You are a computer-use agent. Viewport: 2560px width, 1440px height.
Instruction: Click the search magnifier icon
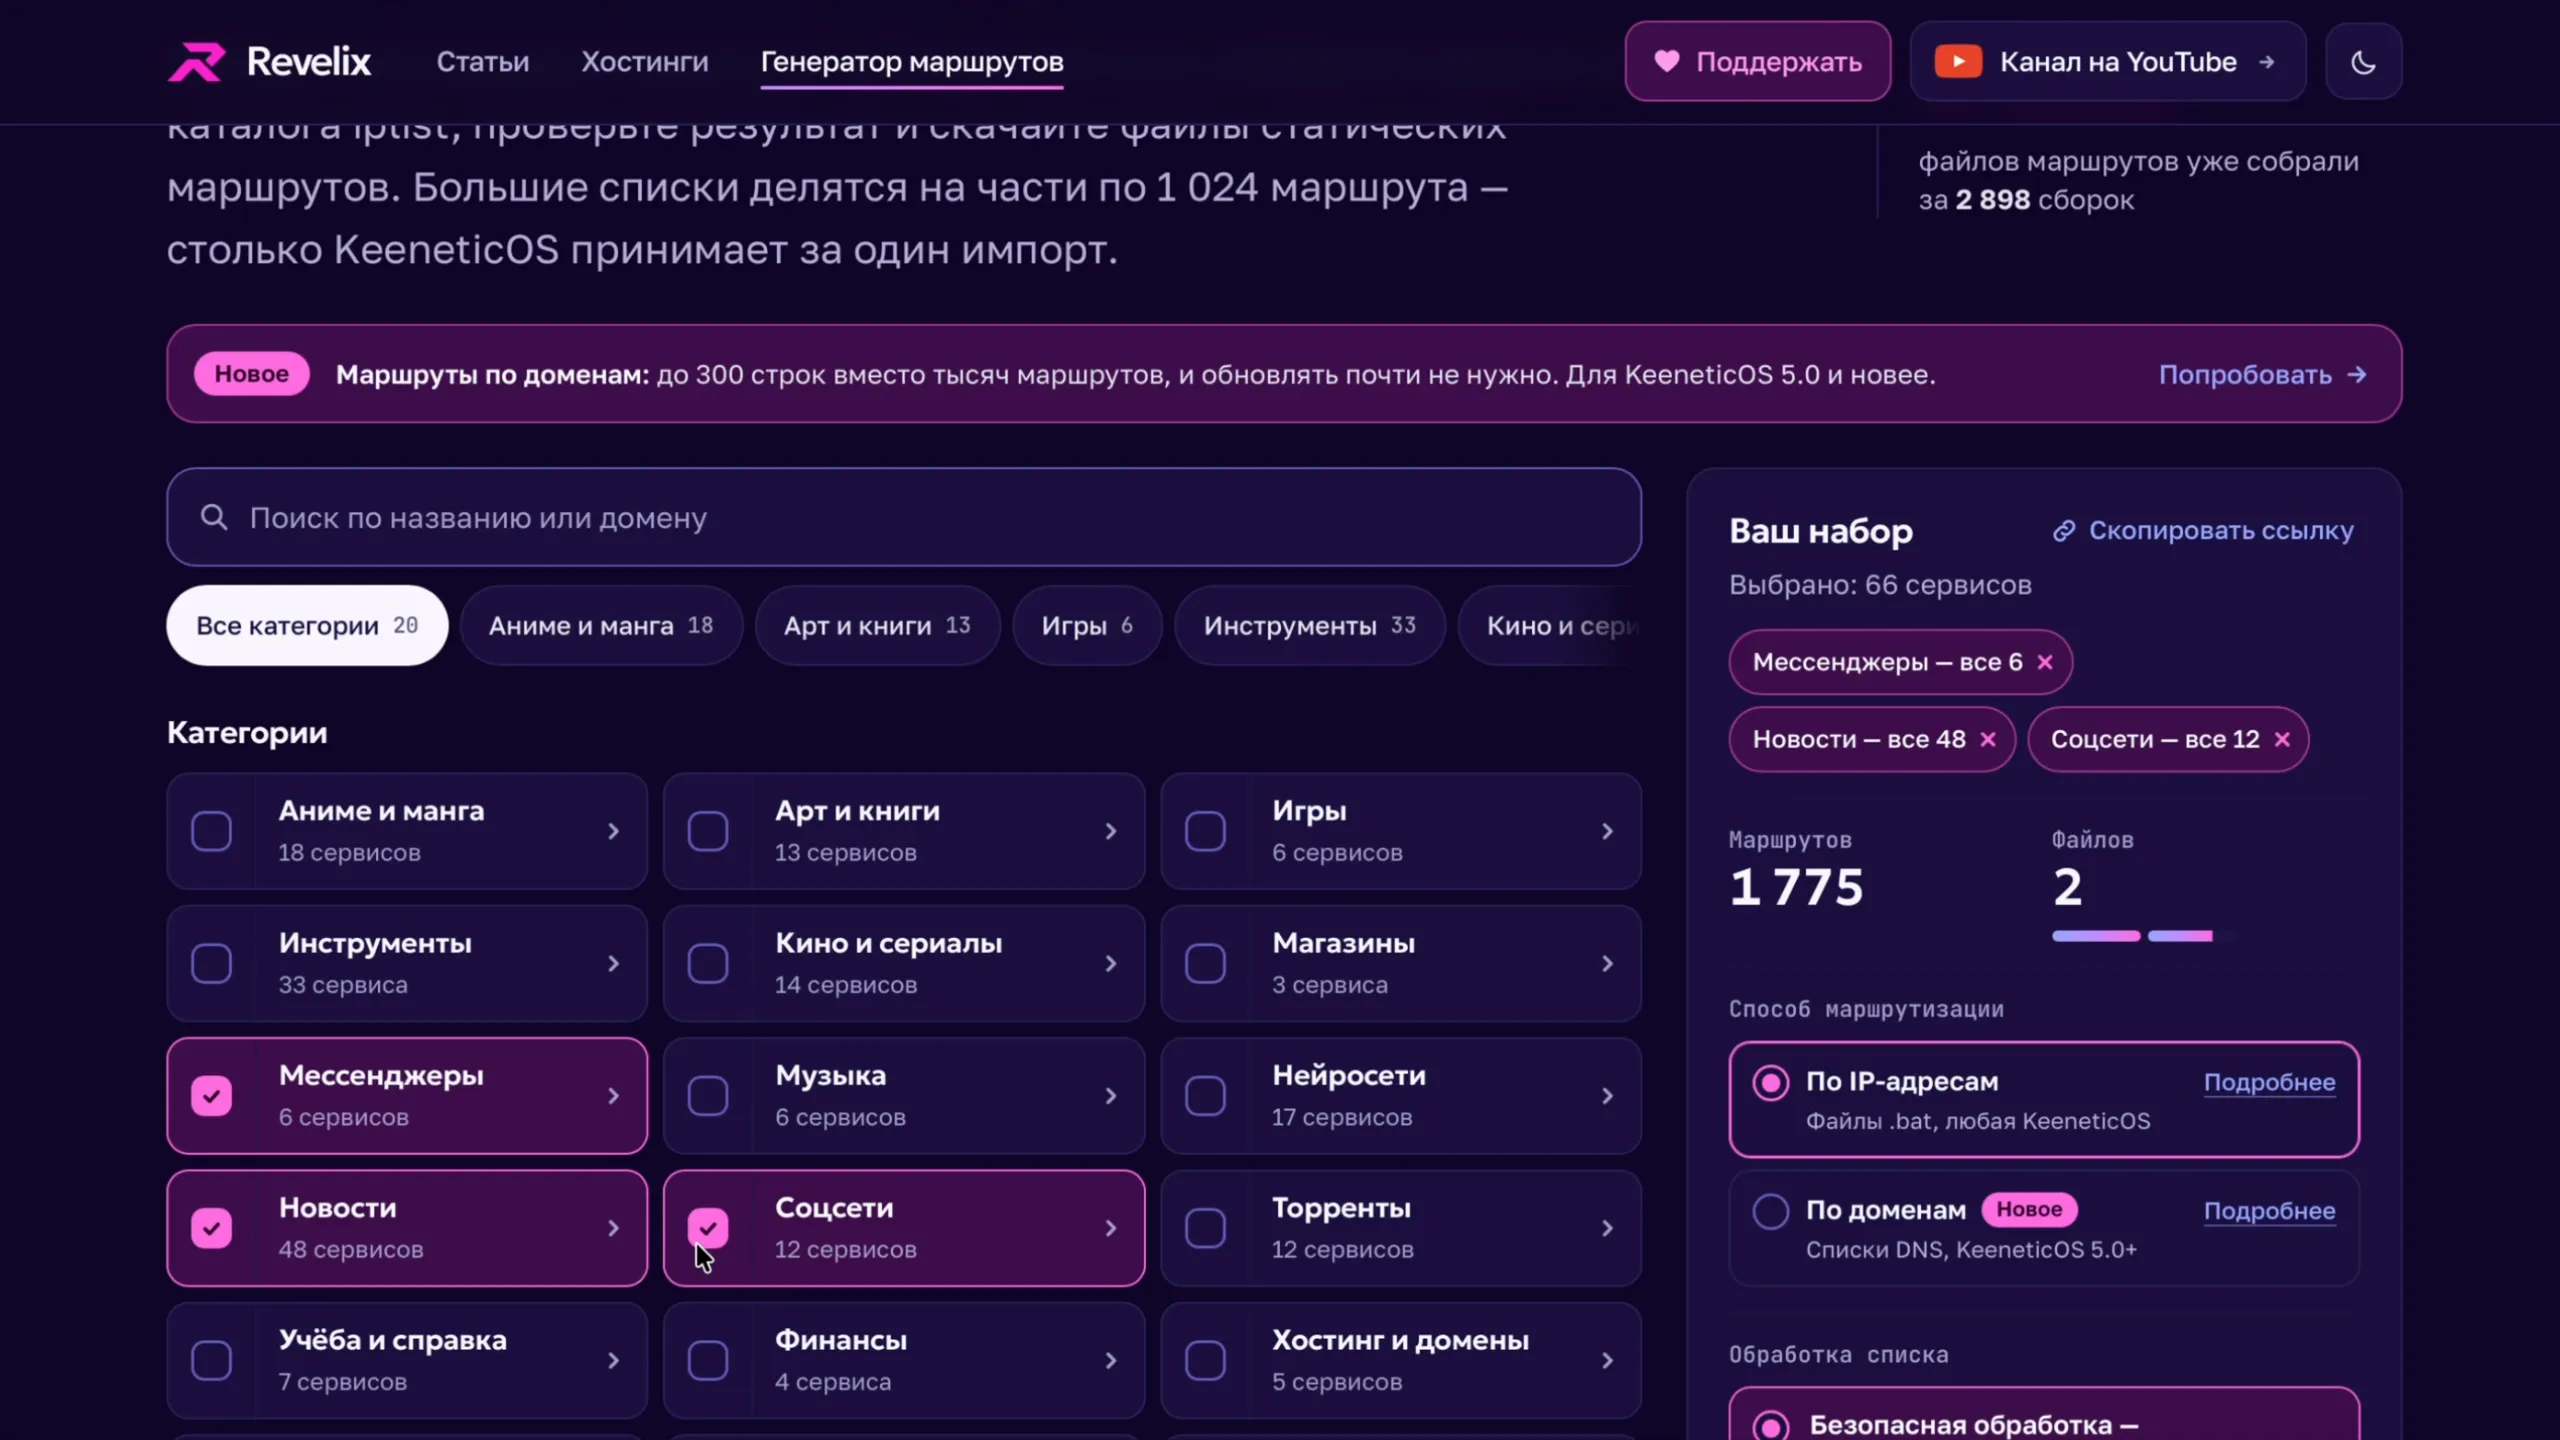(x=213, y=517)
